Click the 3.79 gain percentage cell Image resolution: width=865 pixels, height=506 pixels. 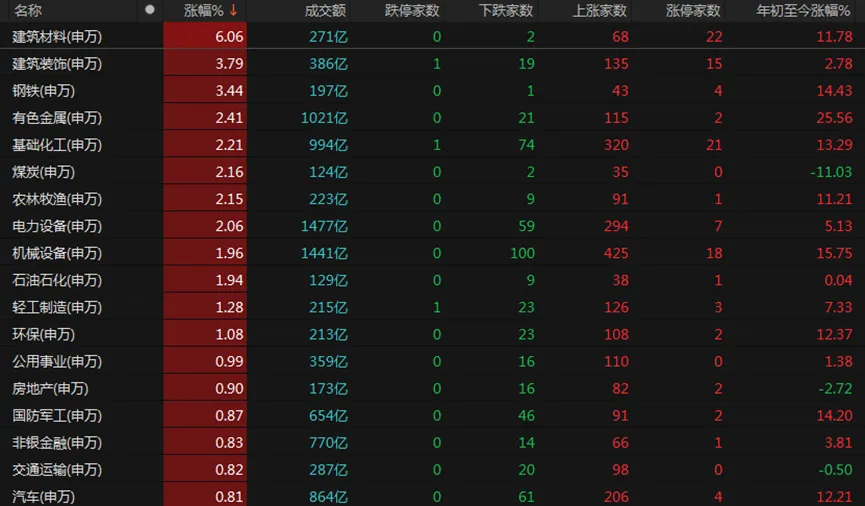tap(205, 63)
